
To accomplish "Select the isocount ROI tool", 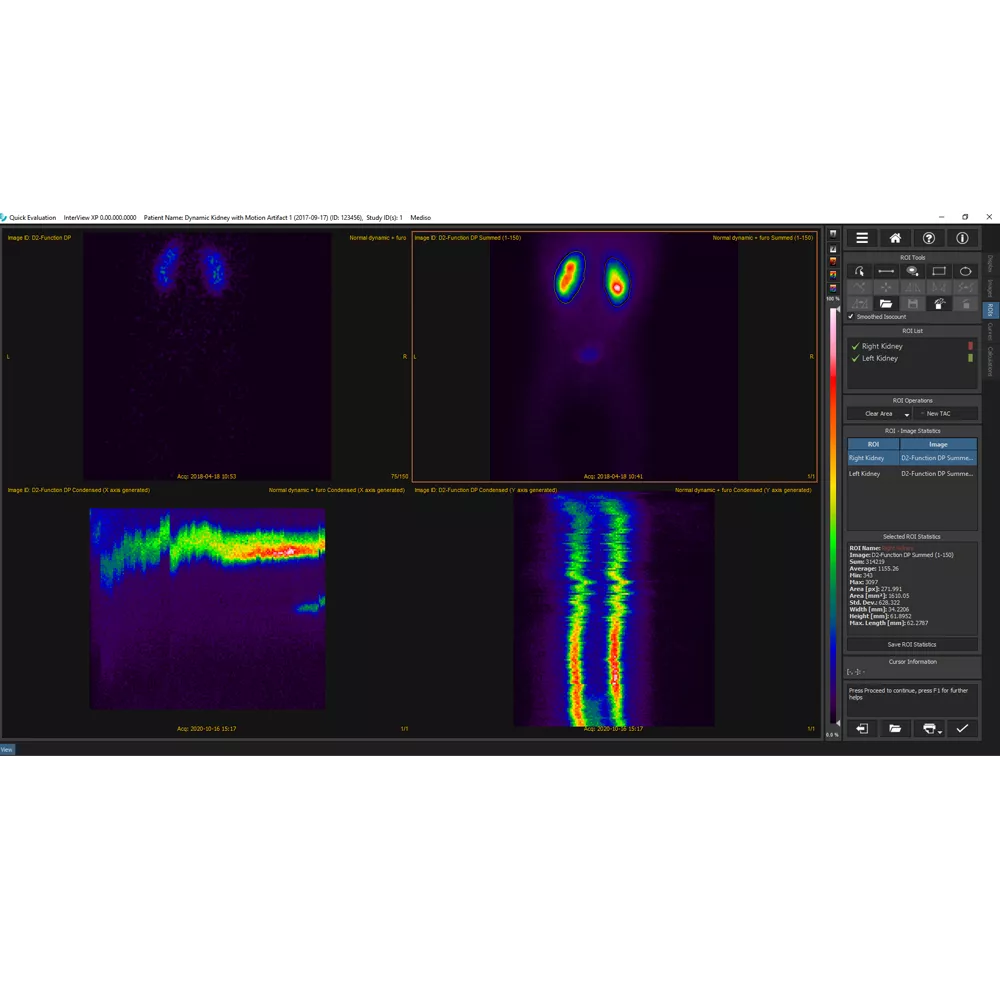I will (x=913, y=271).
